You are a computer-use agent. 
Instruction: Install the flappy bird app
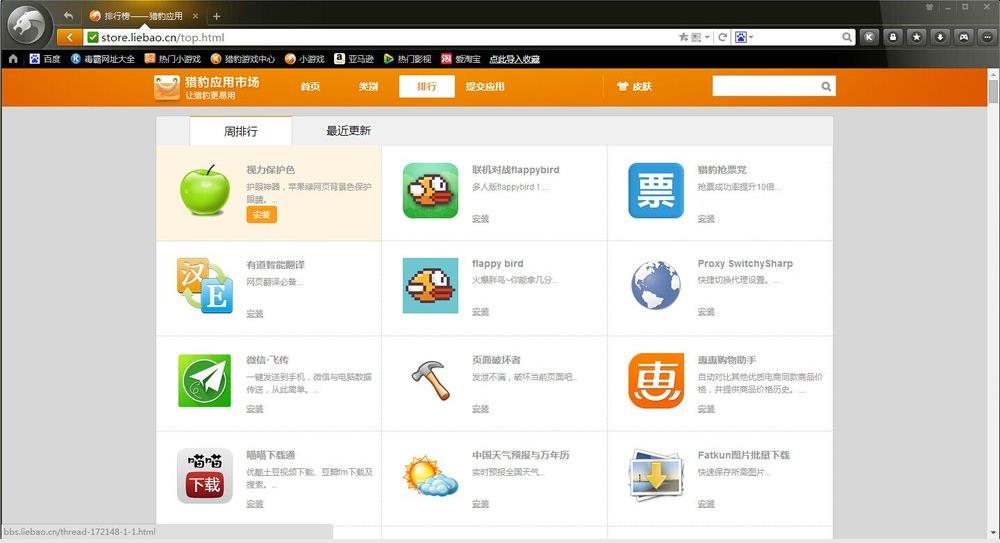(480, 311)
